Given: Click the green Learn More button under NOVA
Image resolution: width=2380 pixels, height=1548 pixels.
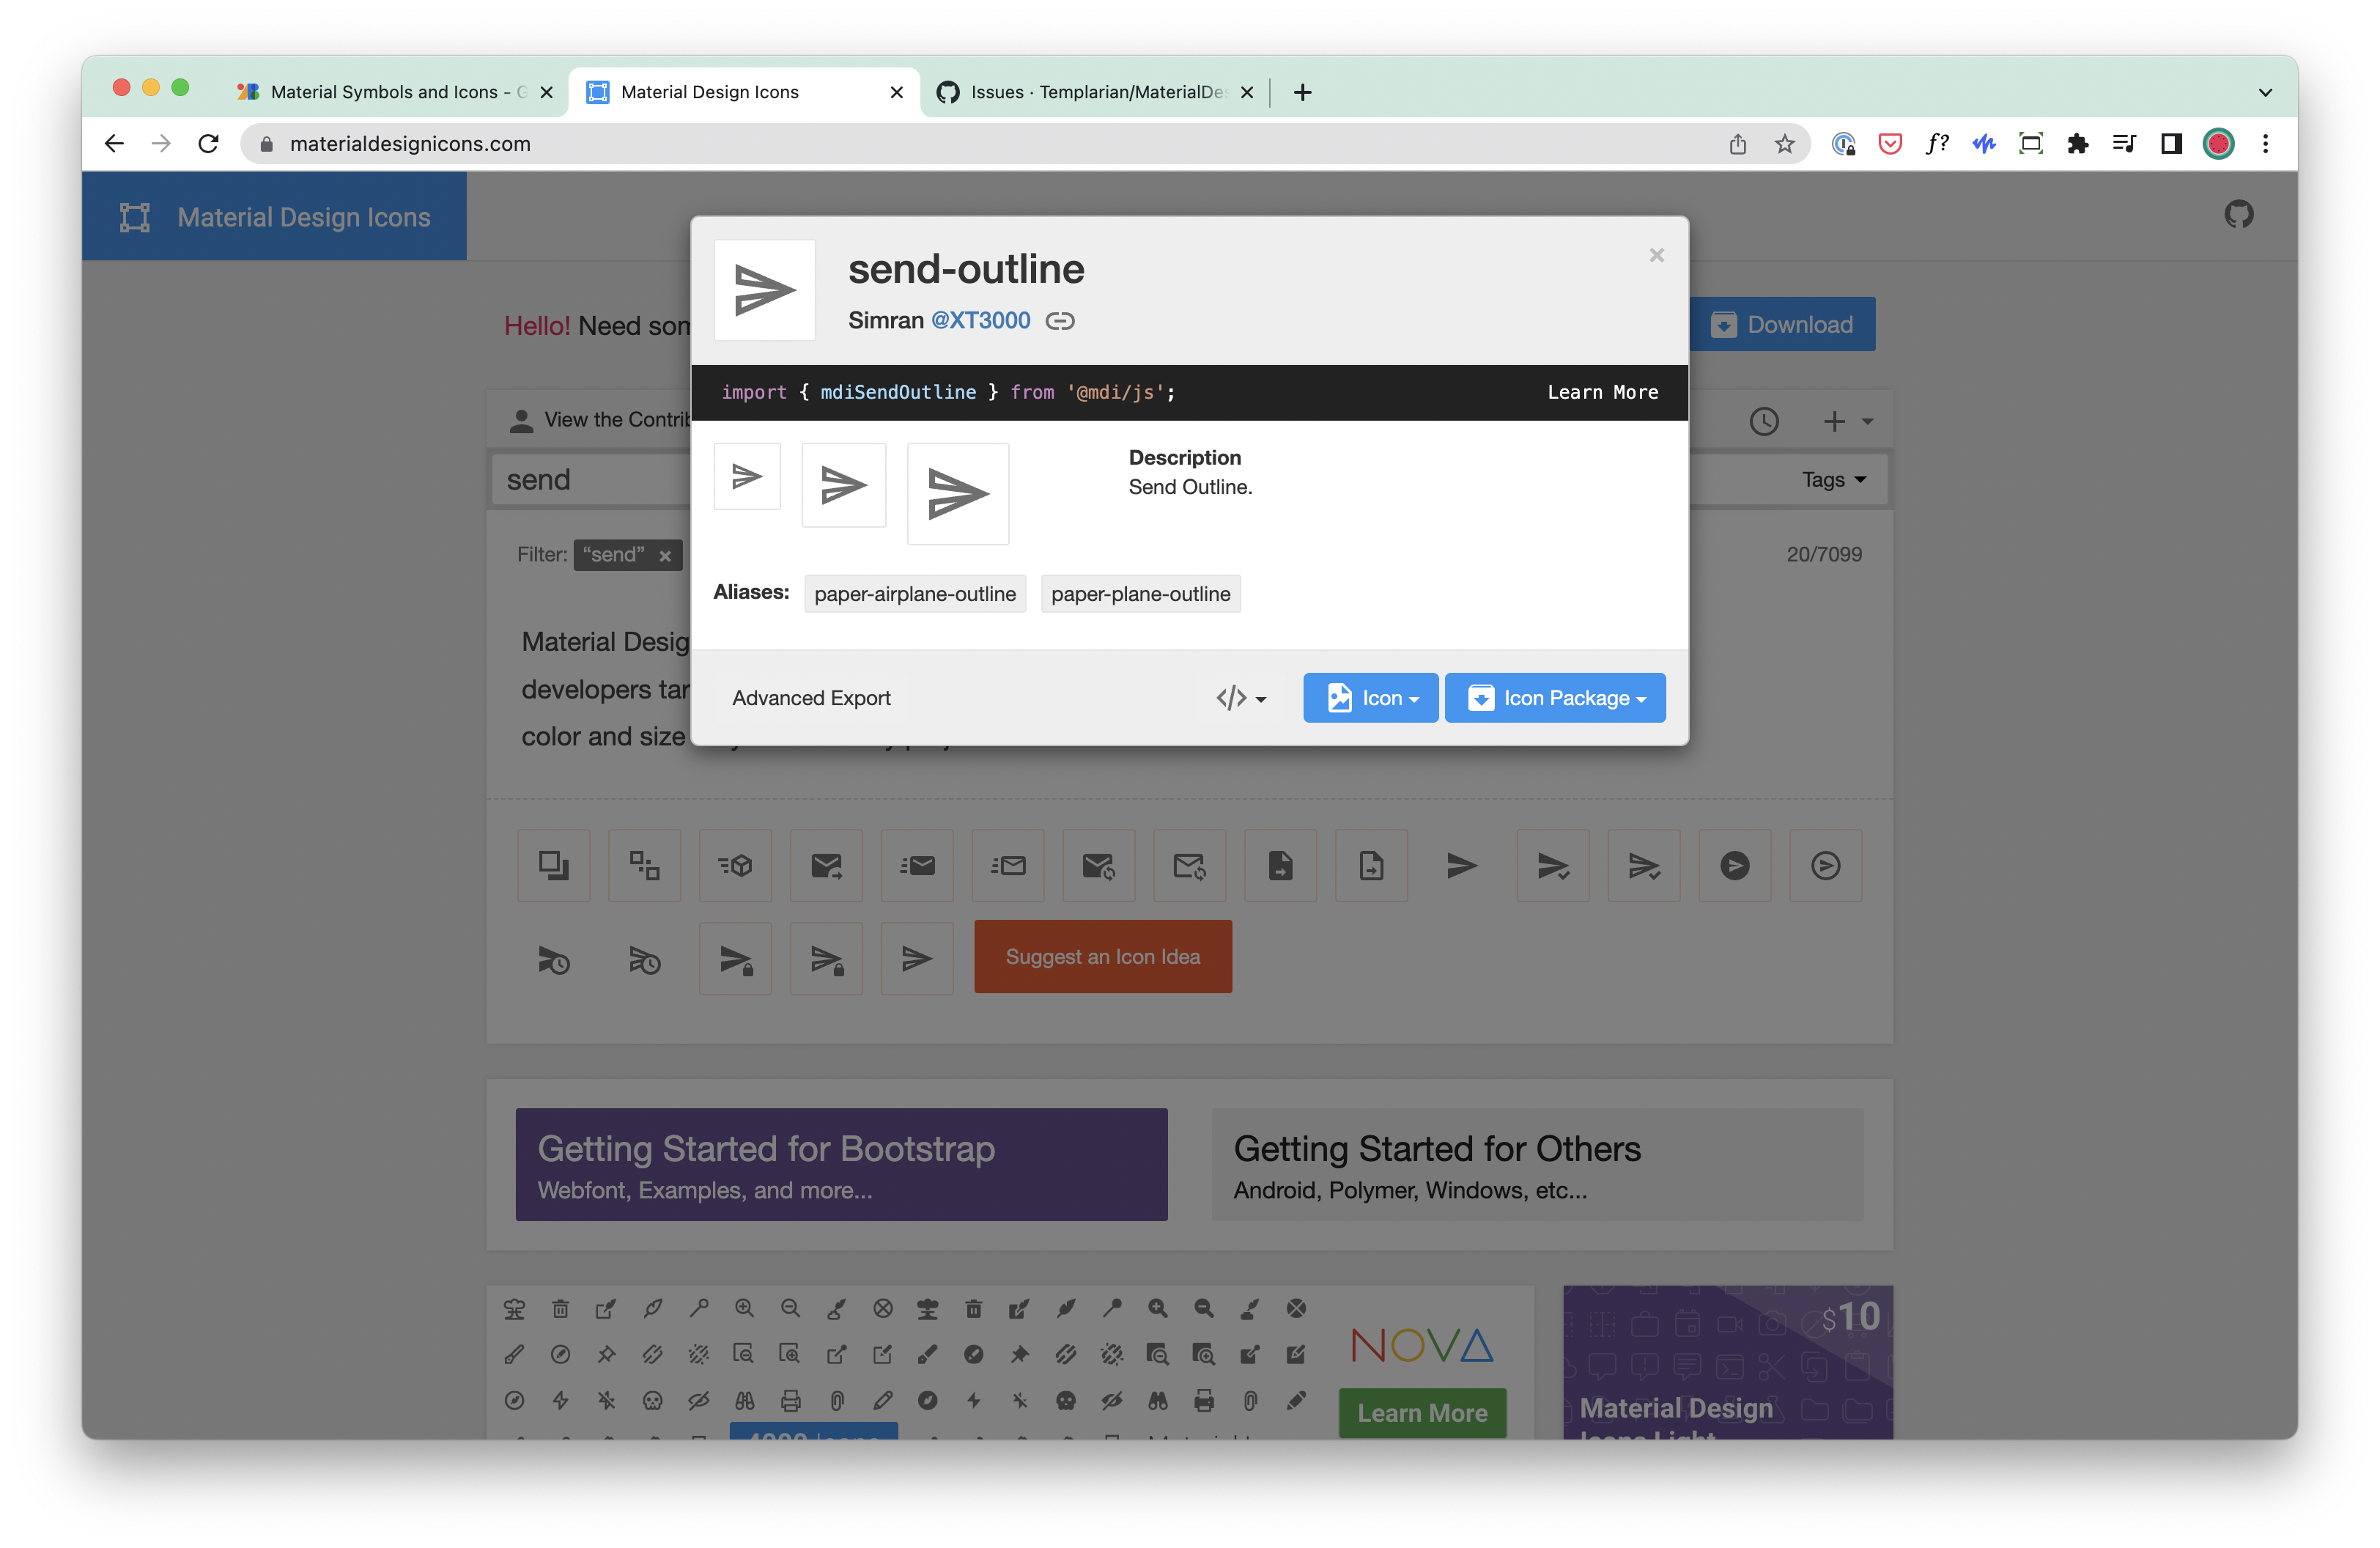Looking at the screenshot, I should [x=1422, y=1412].
